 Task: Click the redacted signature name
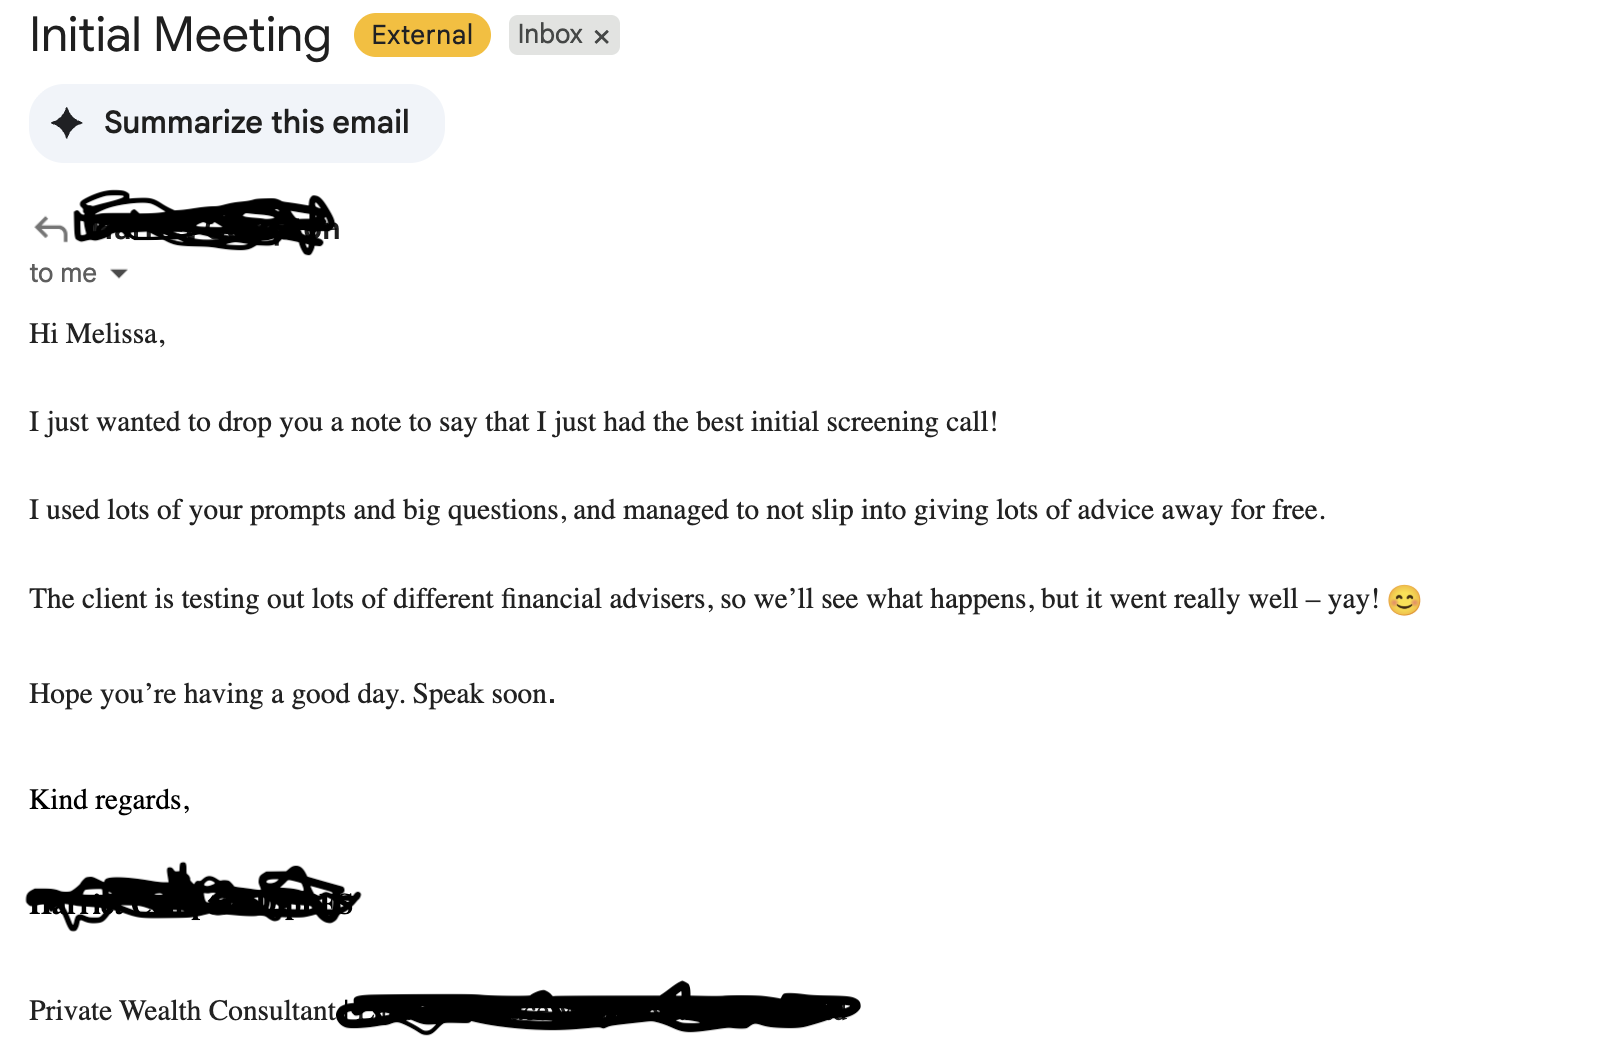(x=190, y=896)
